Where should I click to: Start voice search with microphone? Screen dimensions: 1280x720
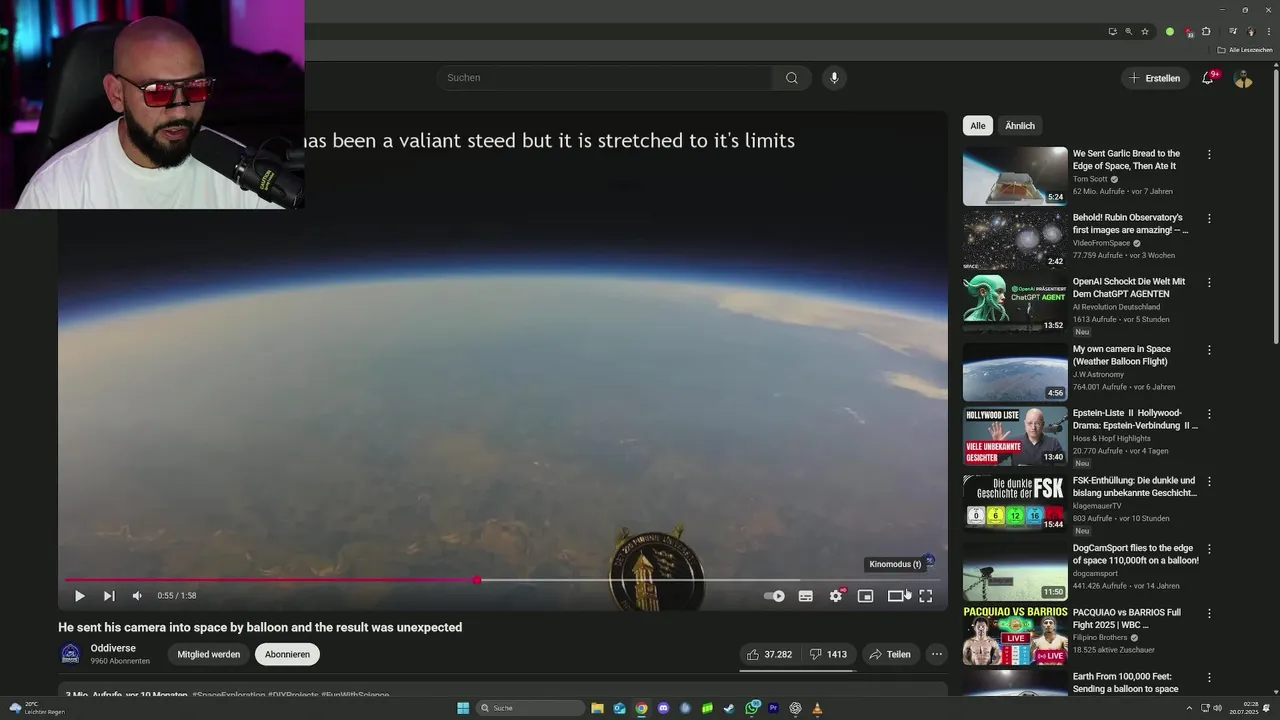834,78
